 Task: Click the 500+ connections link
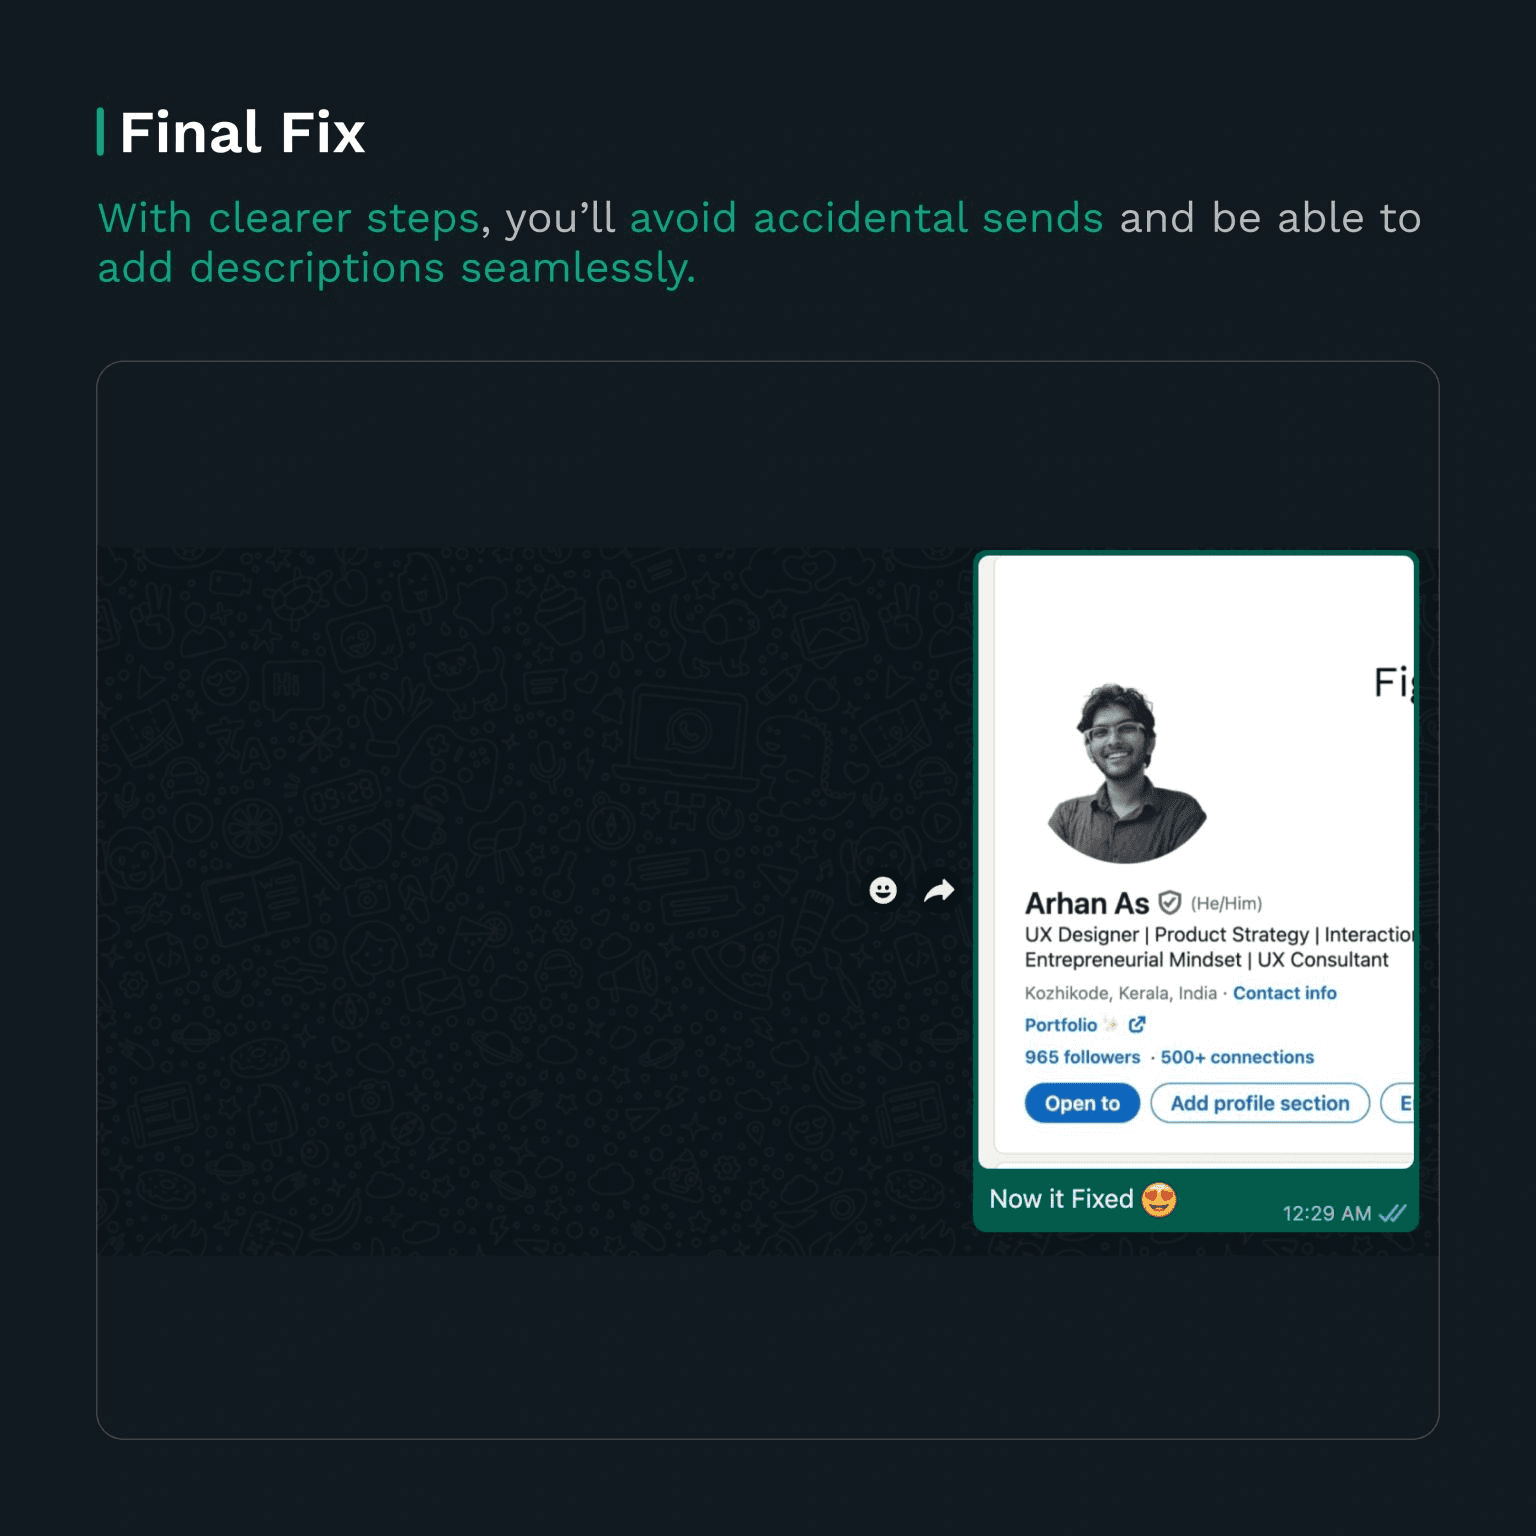1237,1057
